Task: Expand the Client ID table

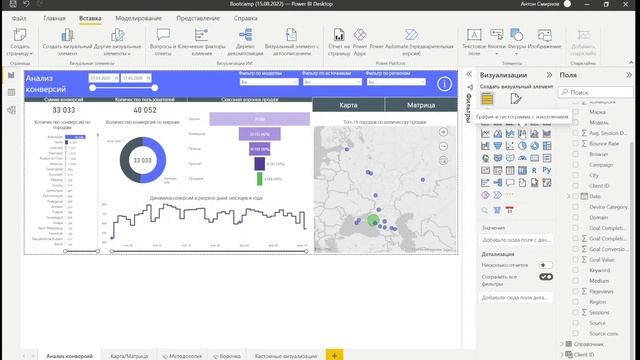Action: pyautogui.click(x=562, y=355)
